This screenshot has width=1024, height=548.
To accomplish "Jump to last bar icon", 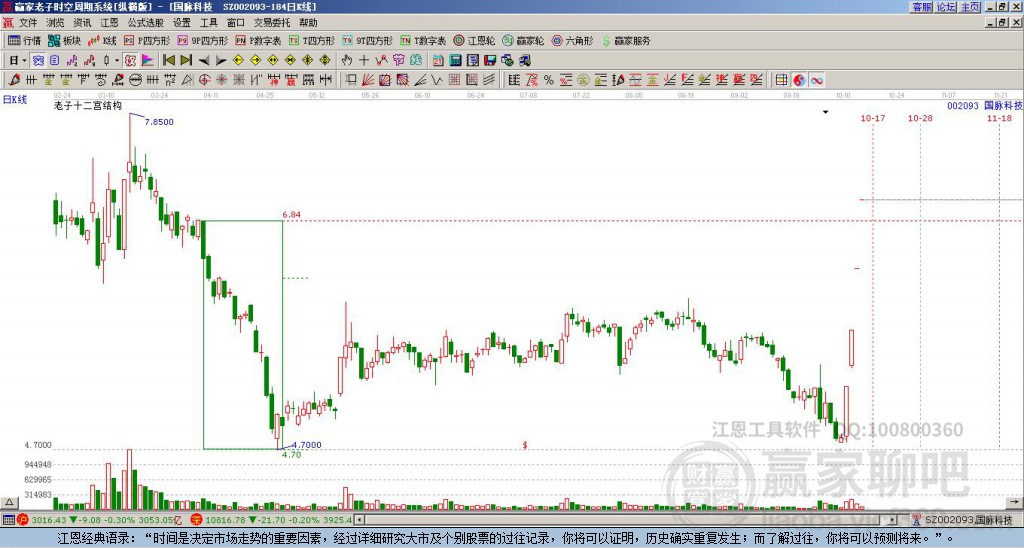I will pyautogui.click(x=186, y=61).
